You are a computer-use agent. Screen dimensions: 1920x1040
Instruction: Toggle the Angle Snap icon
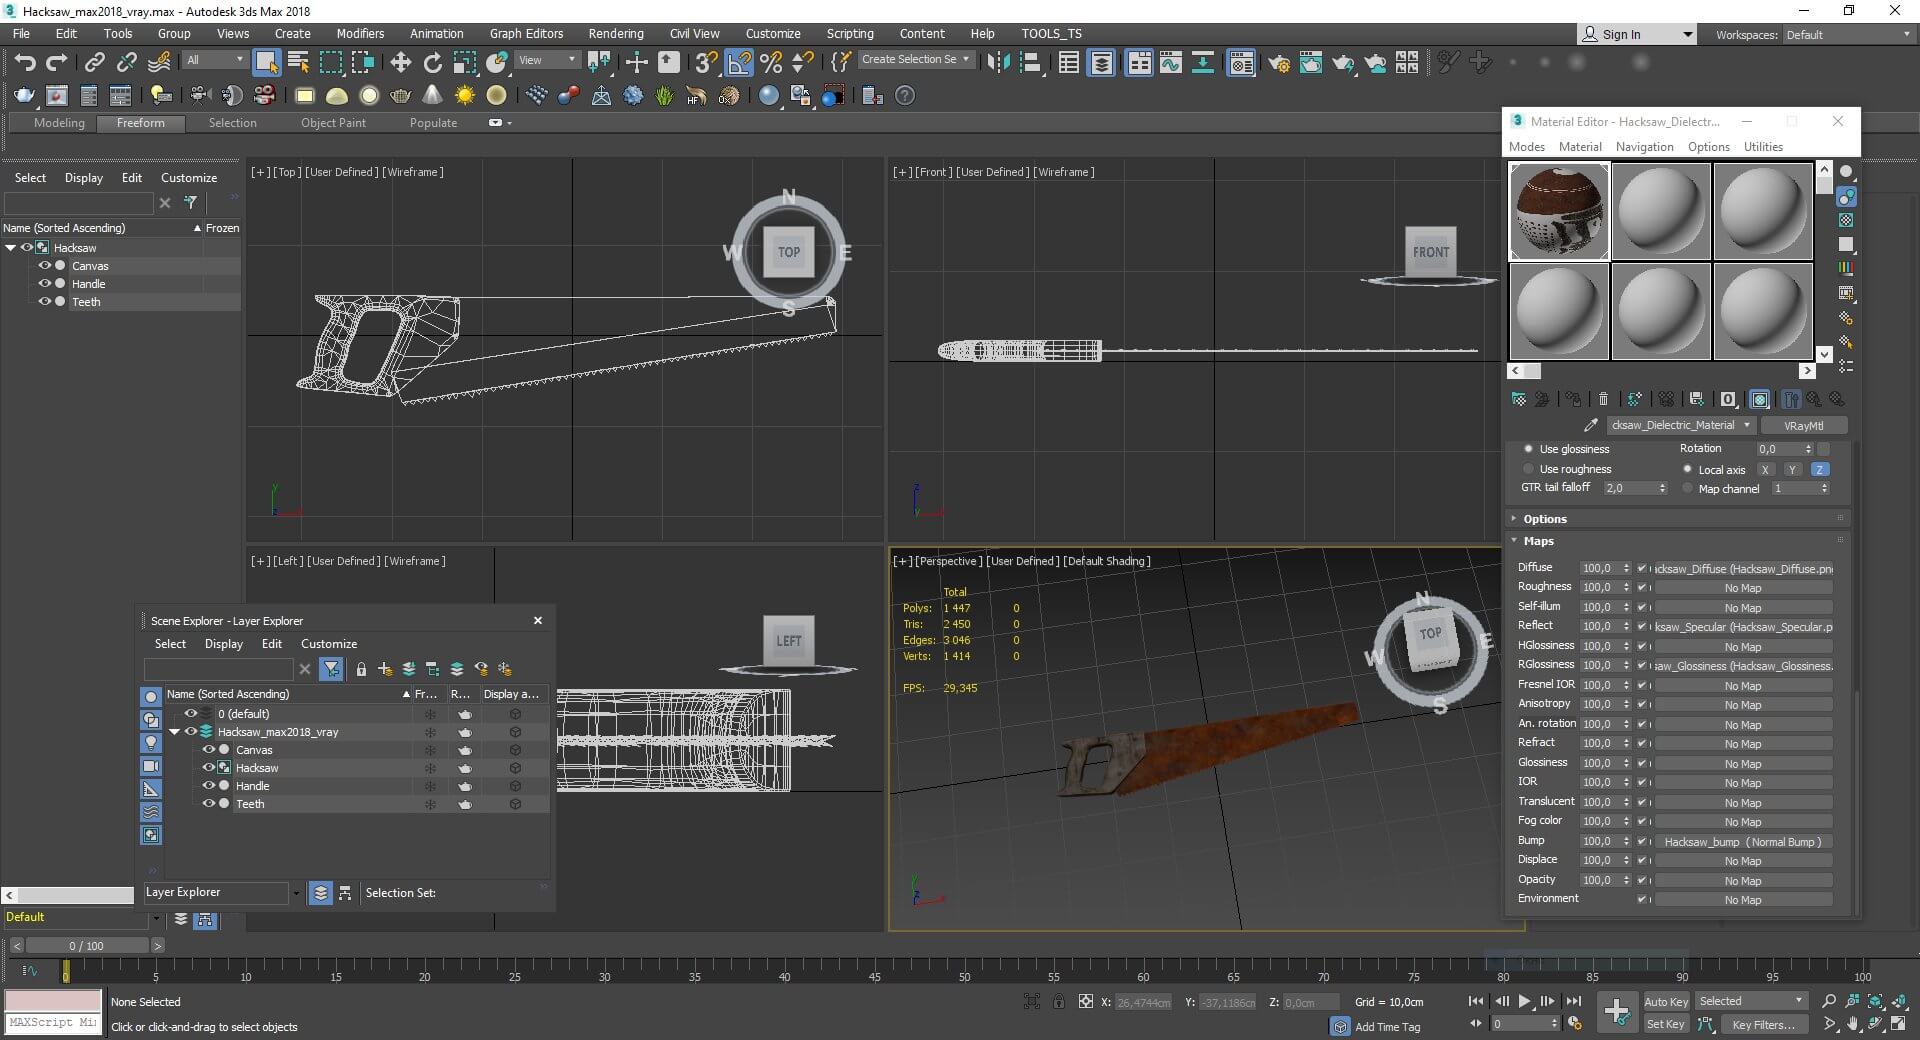[739, 63]
